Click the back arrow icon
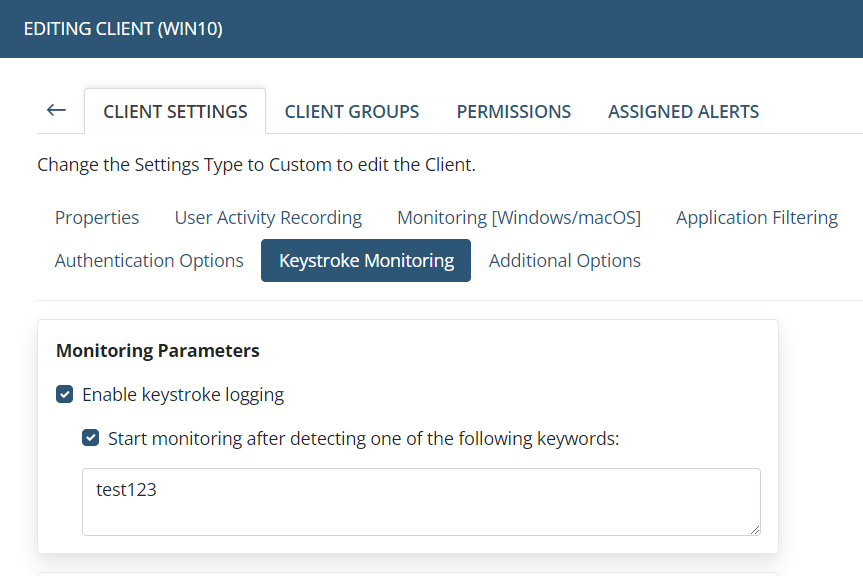The width and height of the screenshot is (863, 576). tap(57, 111)
